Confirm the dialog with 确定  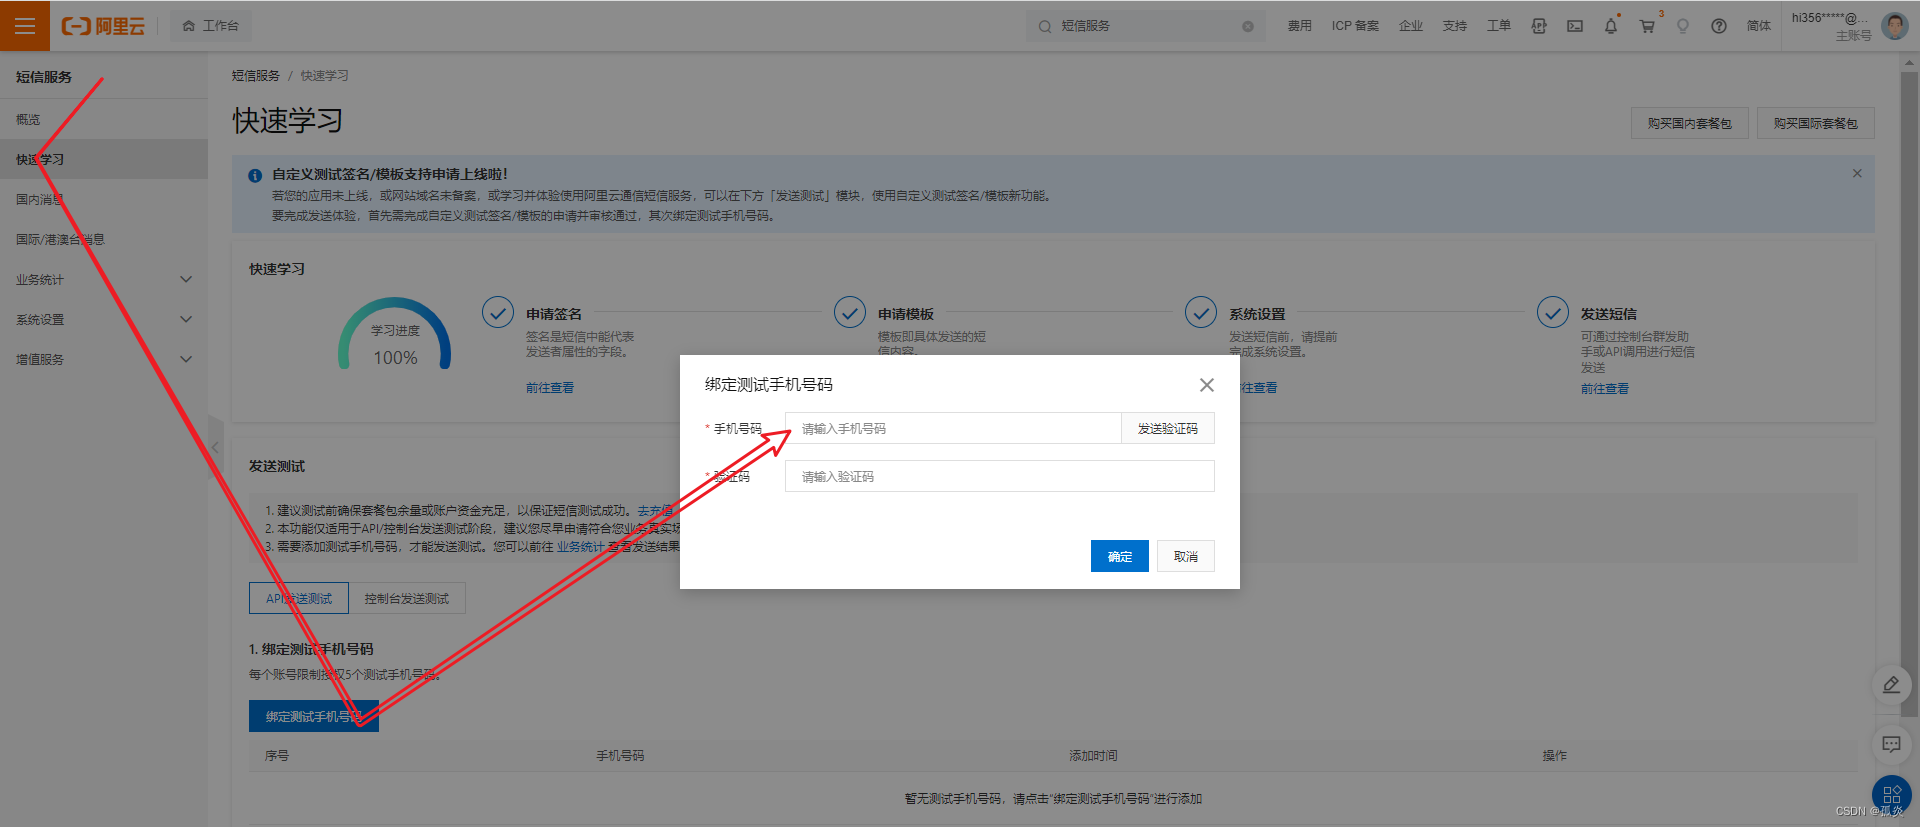coord(1120,556)
